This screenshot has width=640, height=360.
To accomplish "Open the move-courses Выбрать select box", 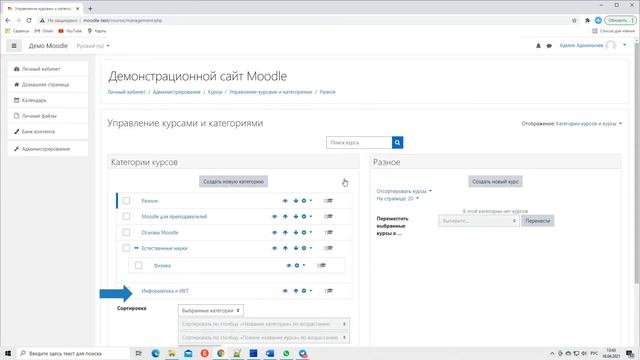I will [478, 221].
